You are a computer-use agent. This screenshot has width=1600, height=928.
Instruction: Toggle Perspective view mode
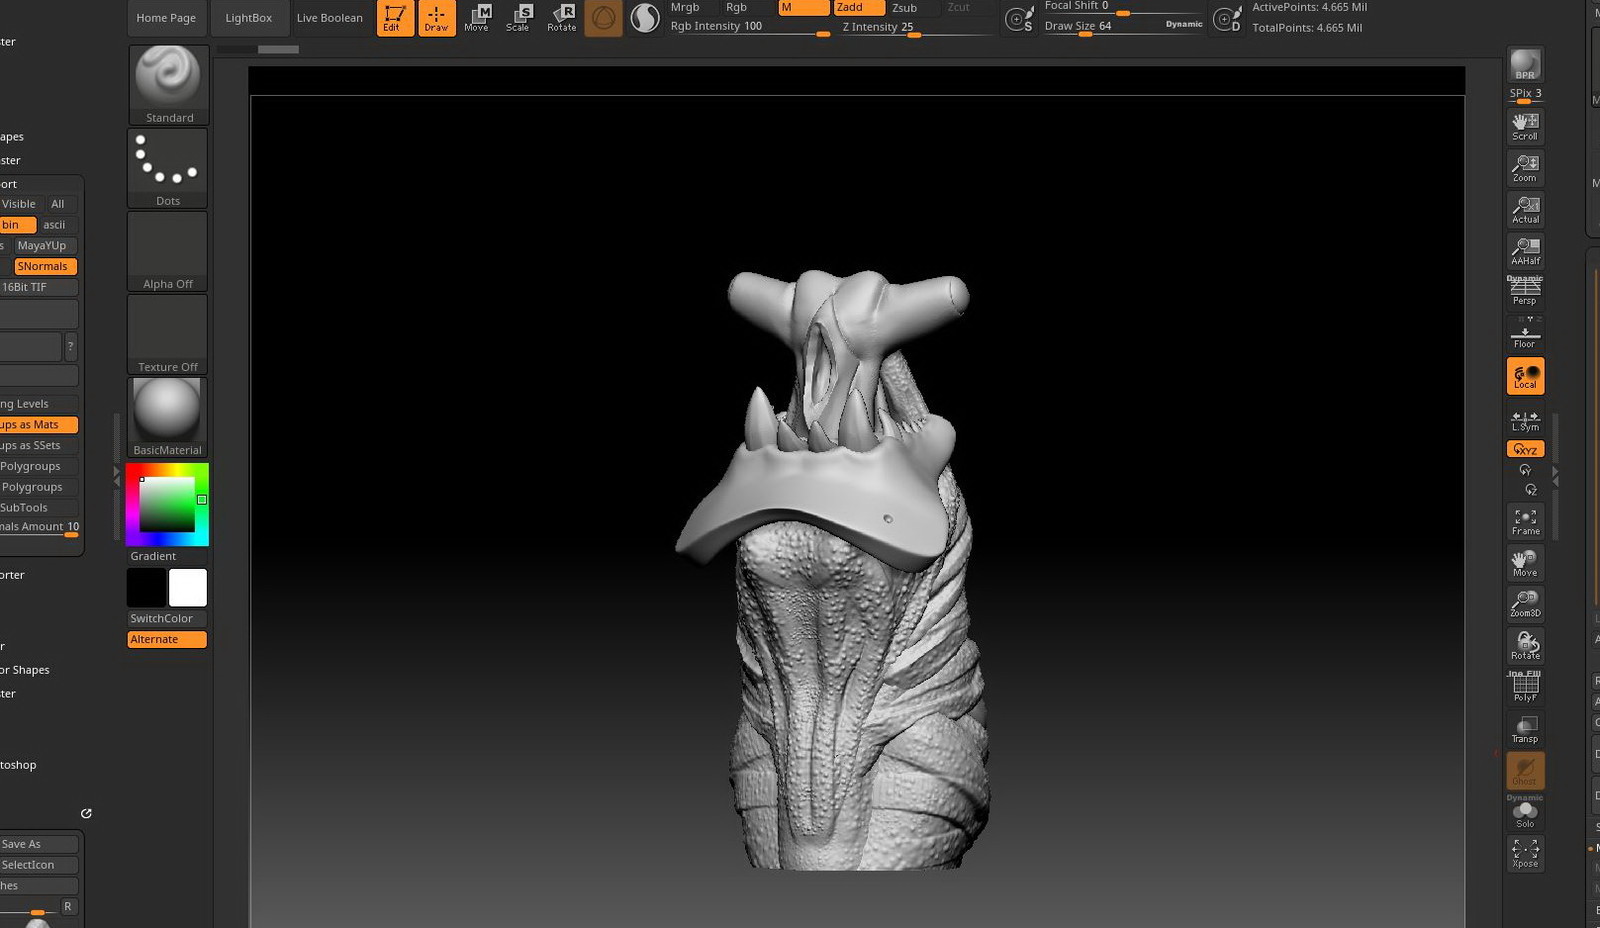(x=1525, y=292)
